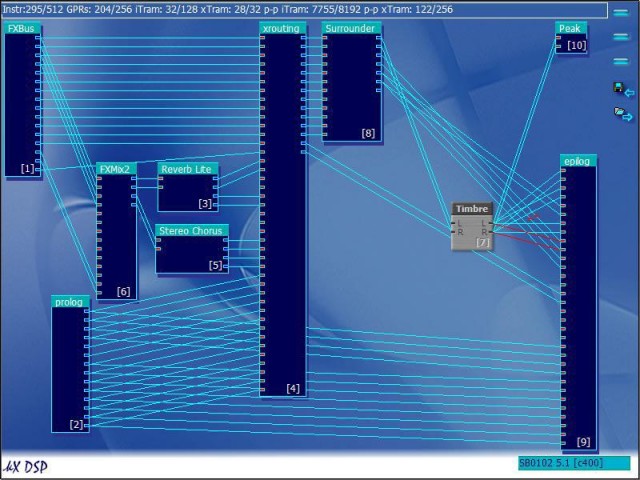Click the [8] label in Surrounder
Screen dimensions: 640x480
point(368,133)
